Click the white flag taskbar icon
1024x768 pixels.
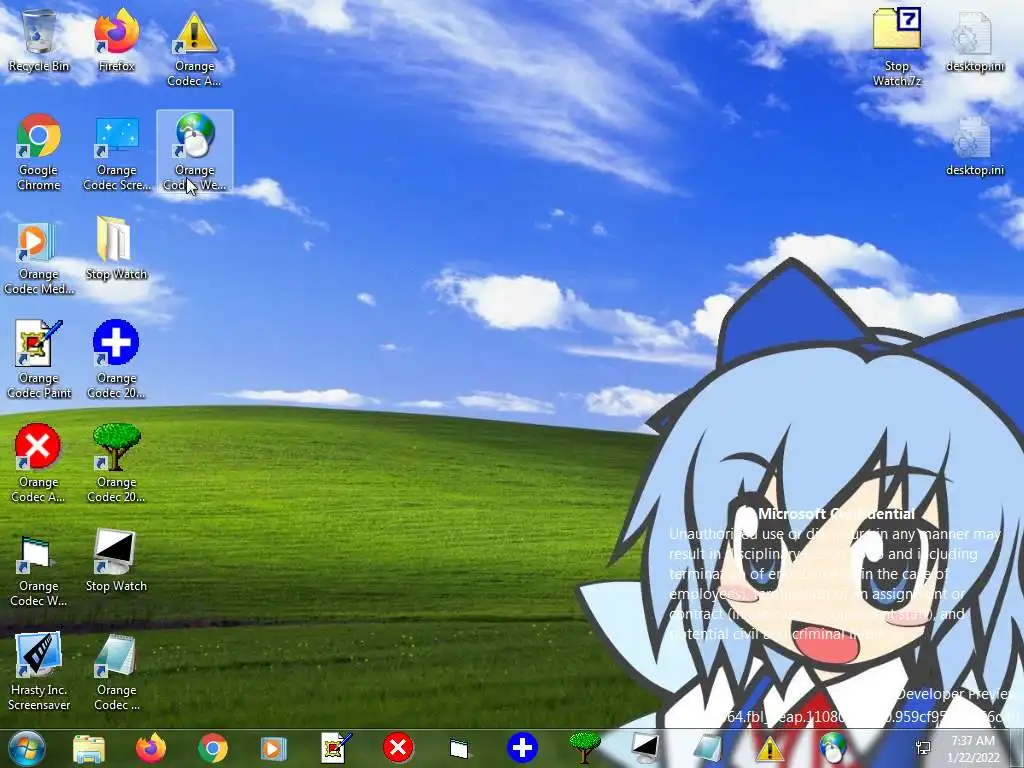tap(459, 748)
